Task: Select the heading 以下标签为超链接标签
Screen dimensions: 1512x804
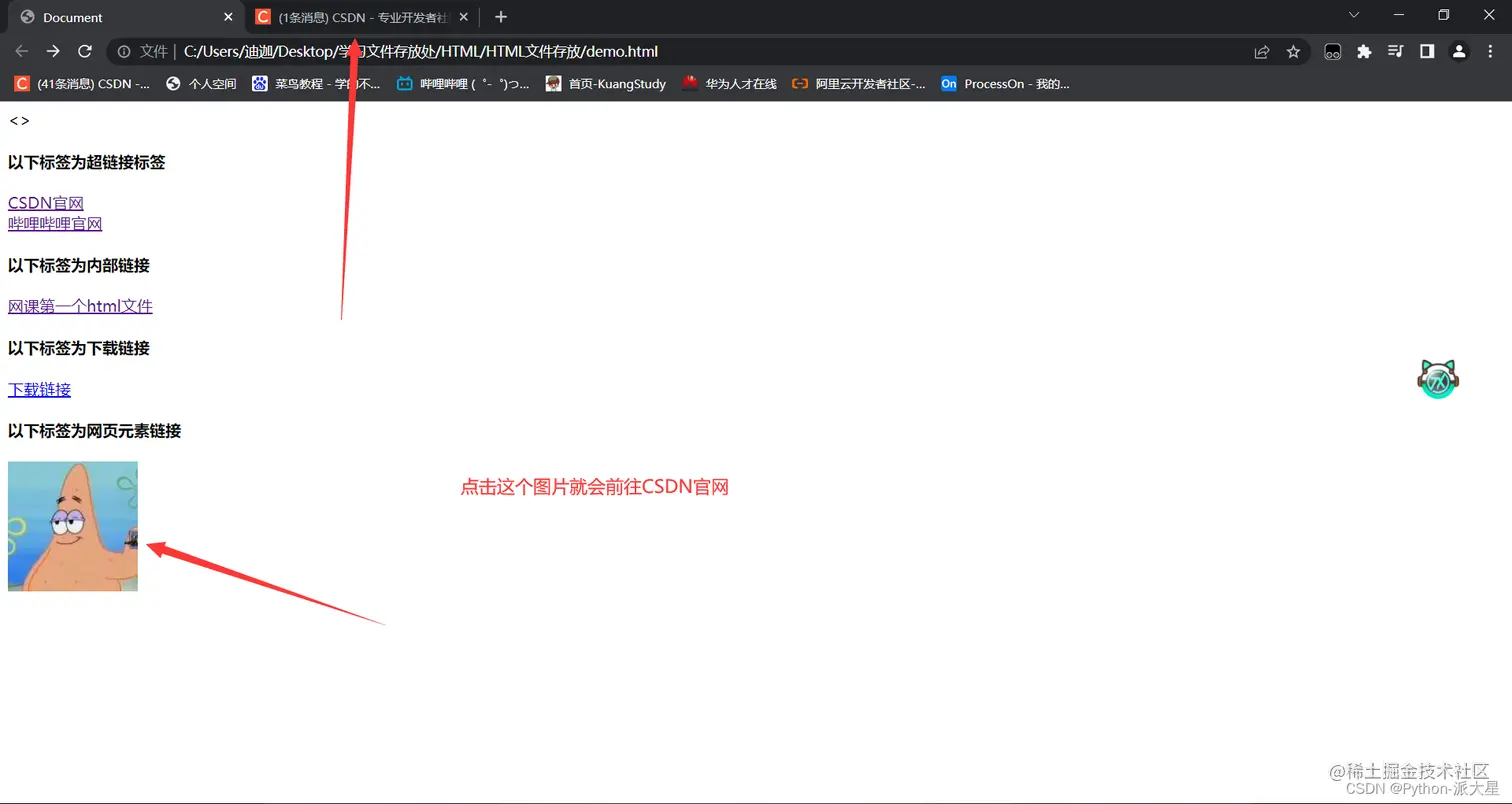Action: pos(86,162)
